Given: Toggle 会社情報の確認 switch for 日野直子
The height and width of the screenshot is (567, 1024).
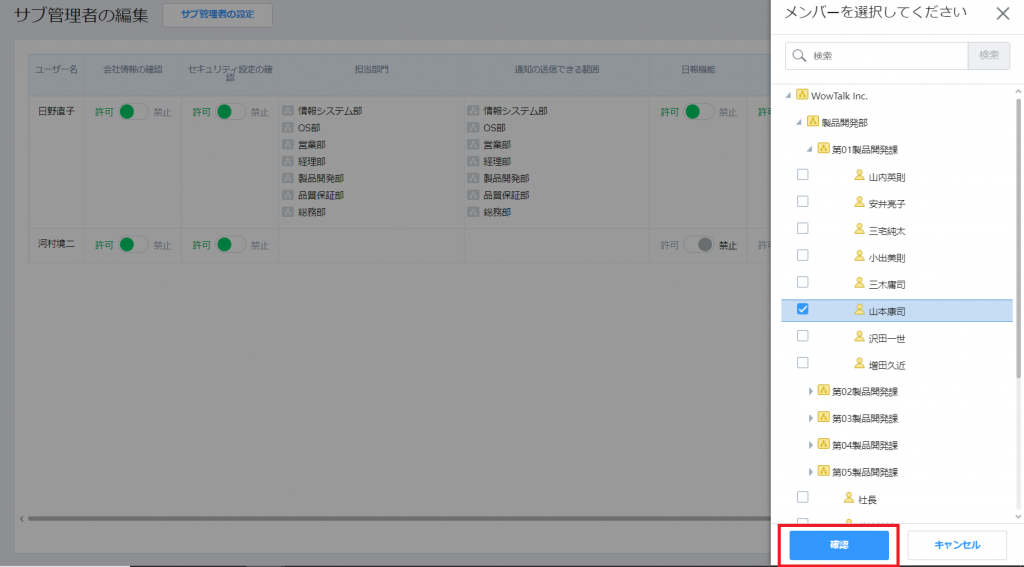Looking at the screenshot, I should click(x=133, y=112).
